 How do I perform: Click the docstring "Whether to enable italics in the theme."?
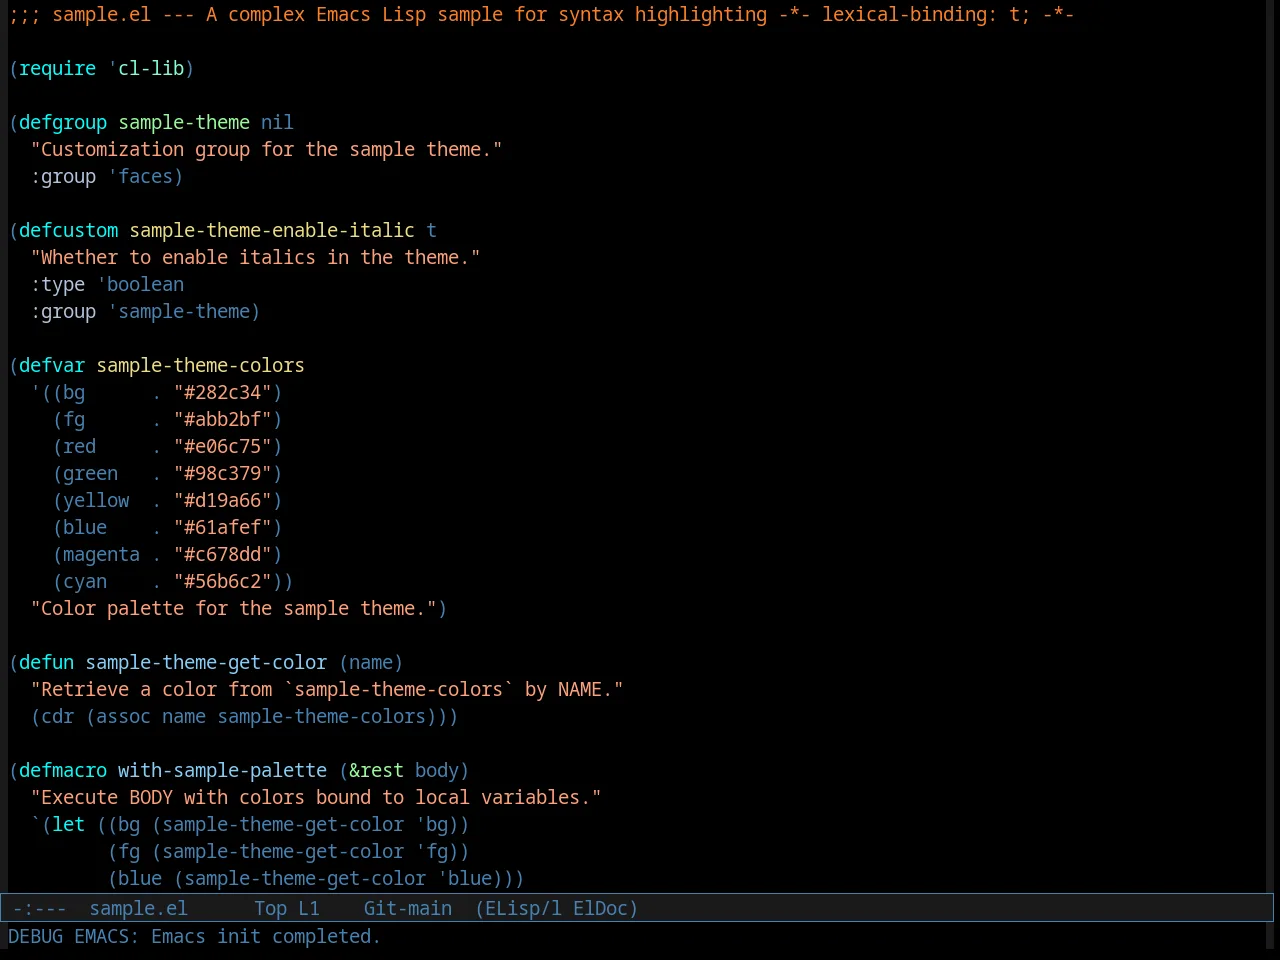(256, 257)
